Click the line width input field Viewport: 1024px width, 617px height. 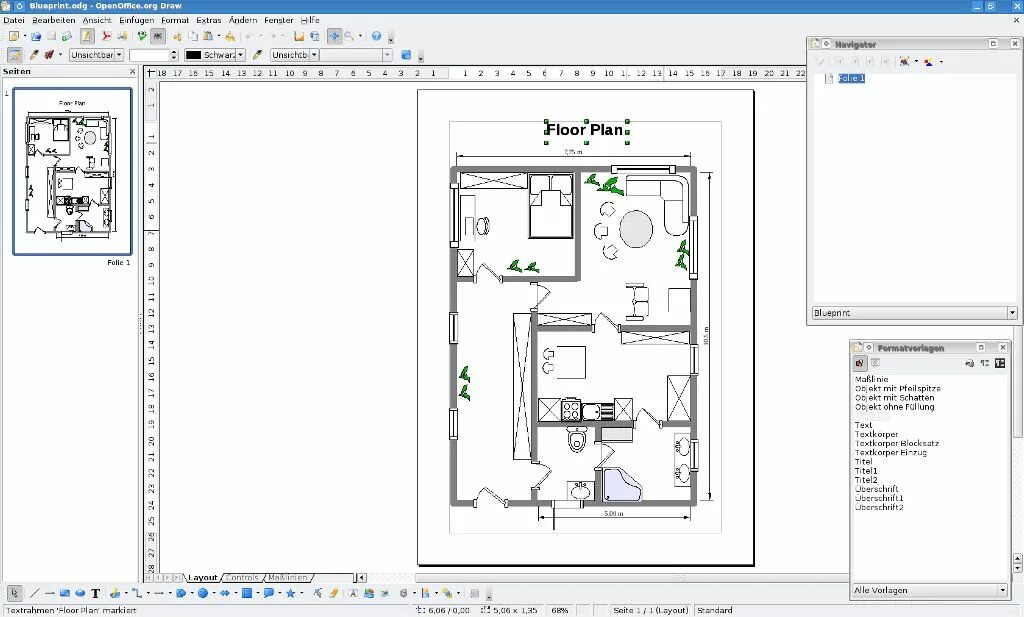(x=150, y=55)
